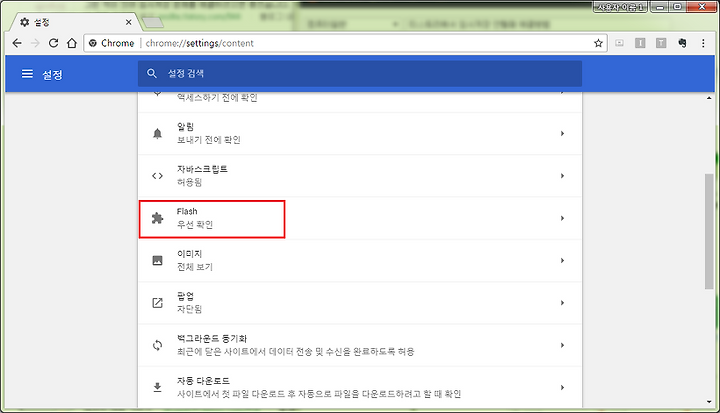Click the scrollbar down arrow

709,402
